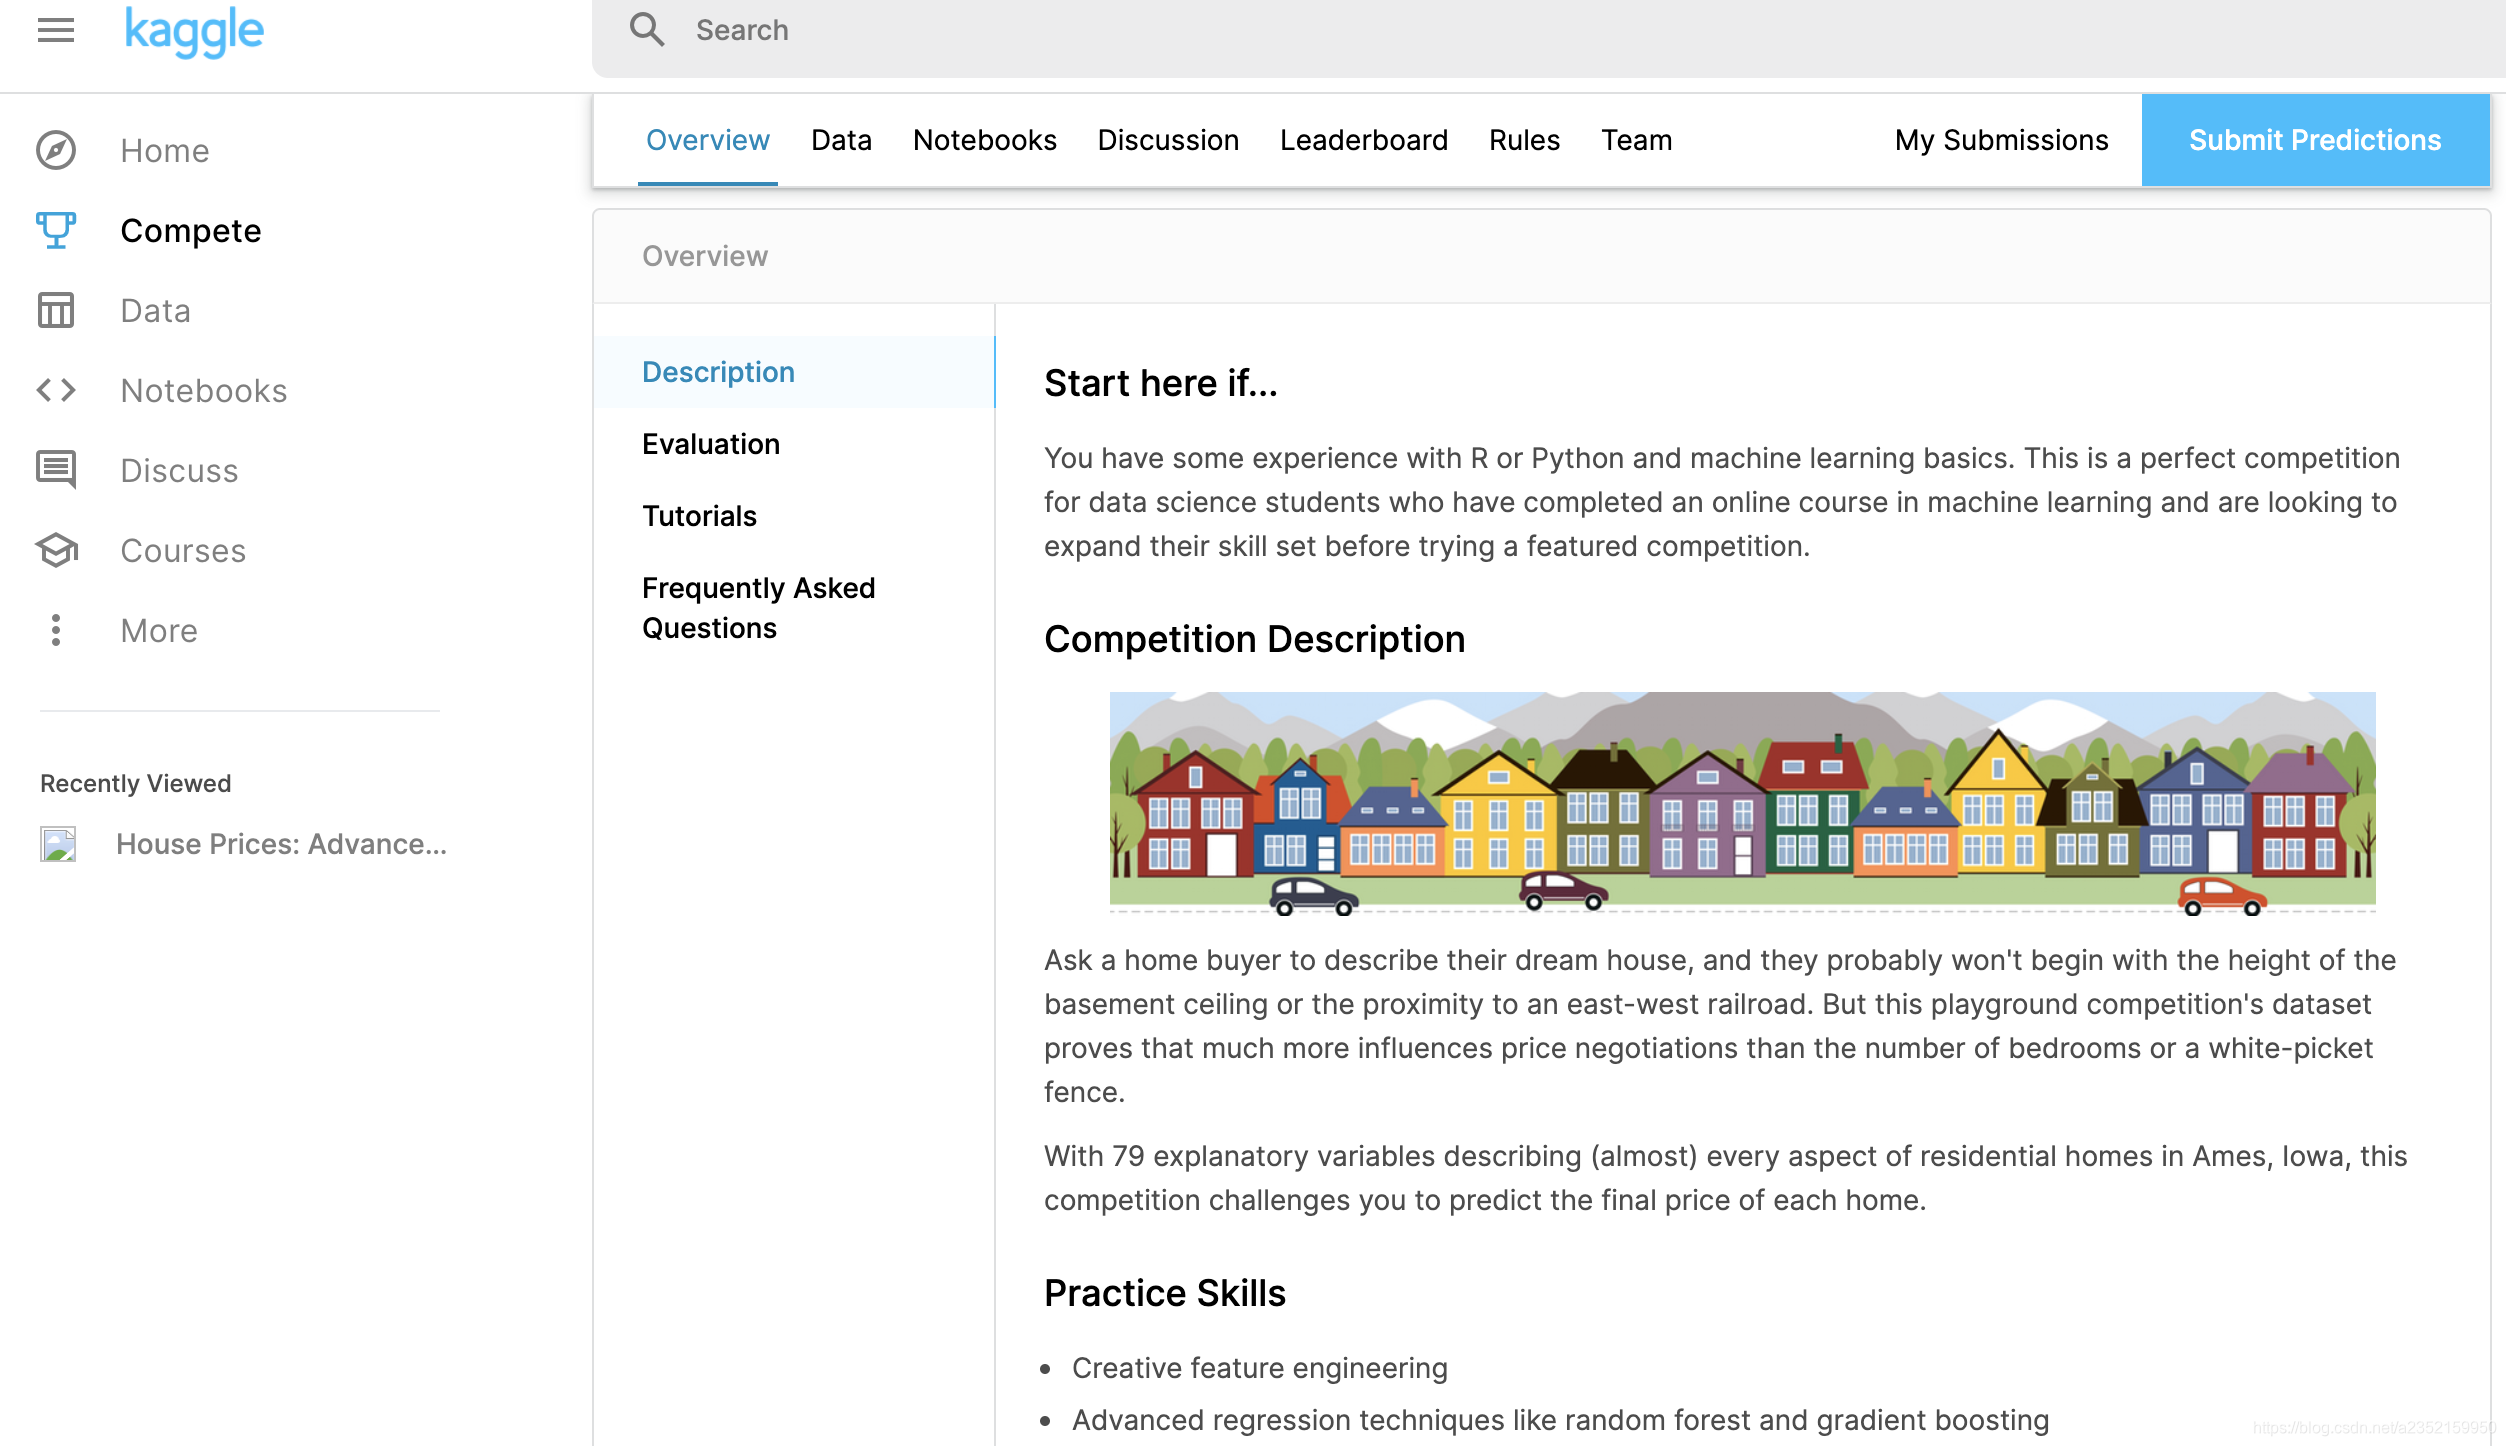This screenshot has width=2506, height=1446.
Task: Open the Discussion tab
Action: coord(1167,140)
